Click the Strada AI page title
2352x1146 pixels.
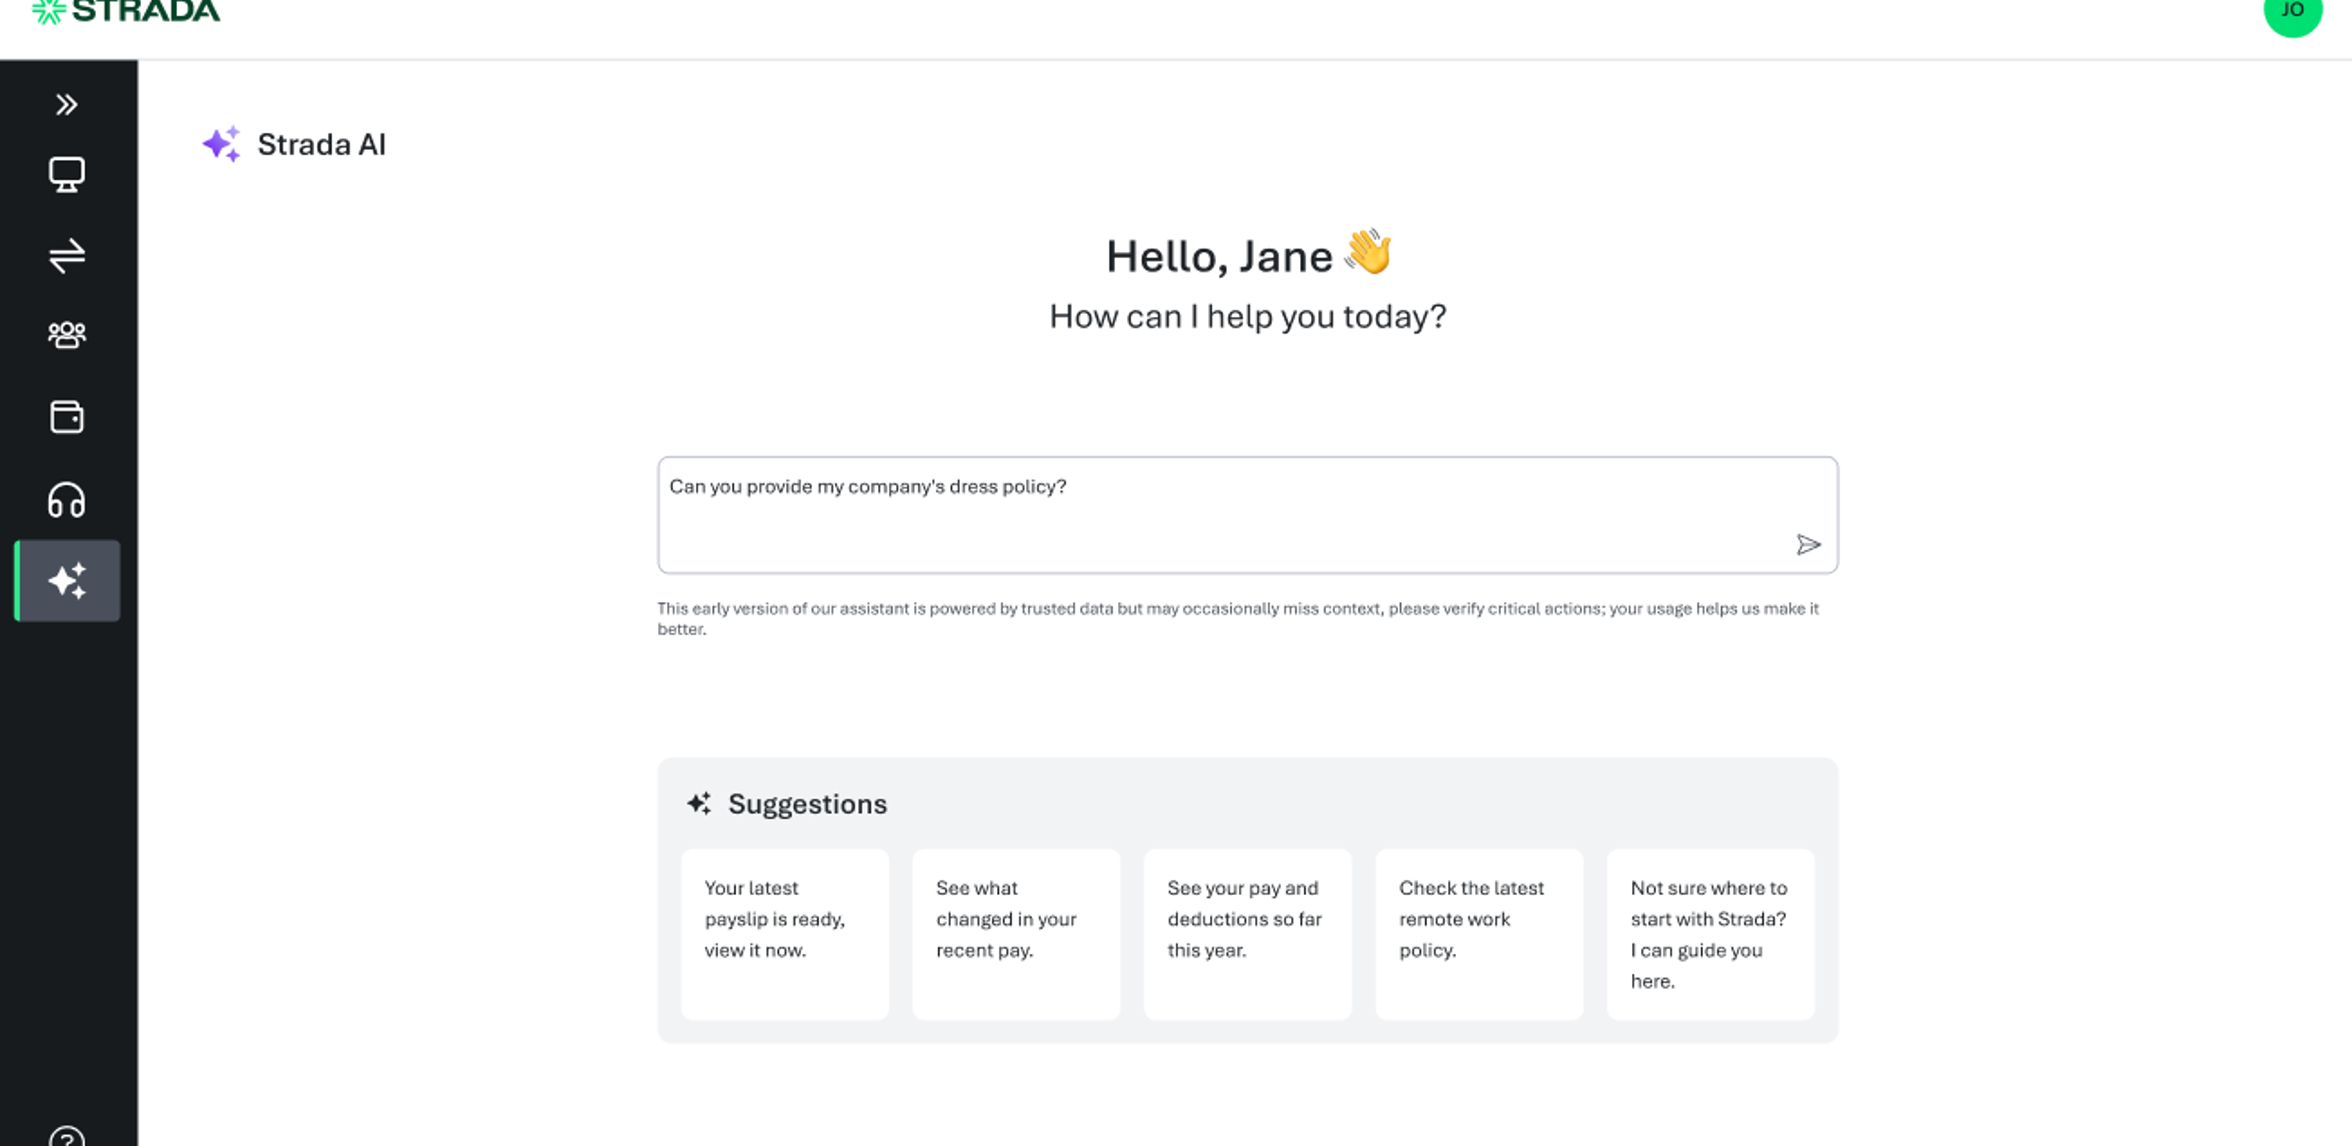(321, 145)
